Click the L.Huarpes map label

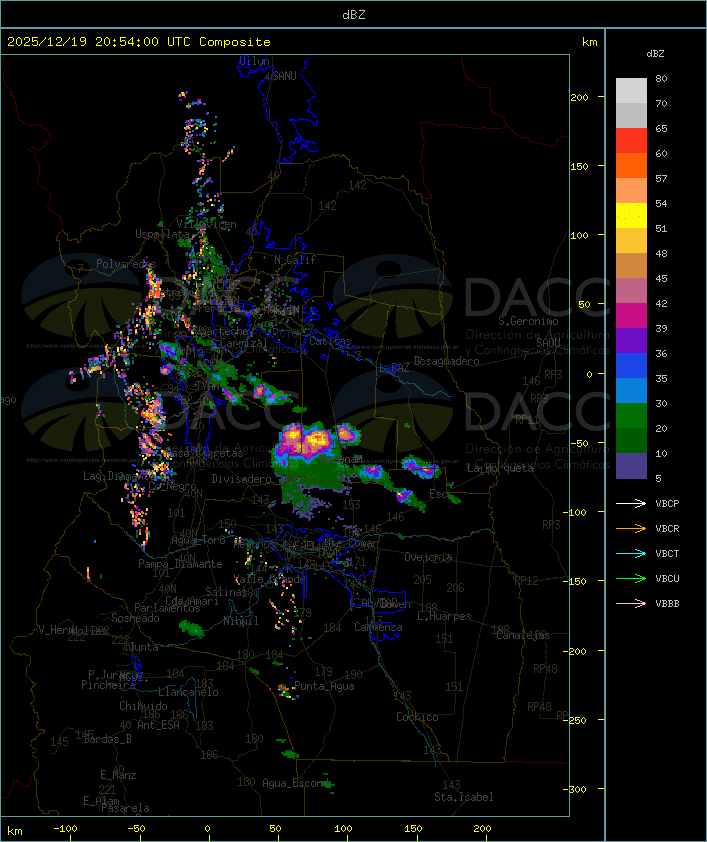click(444, 616)
